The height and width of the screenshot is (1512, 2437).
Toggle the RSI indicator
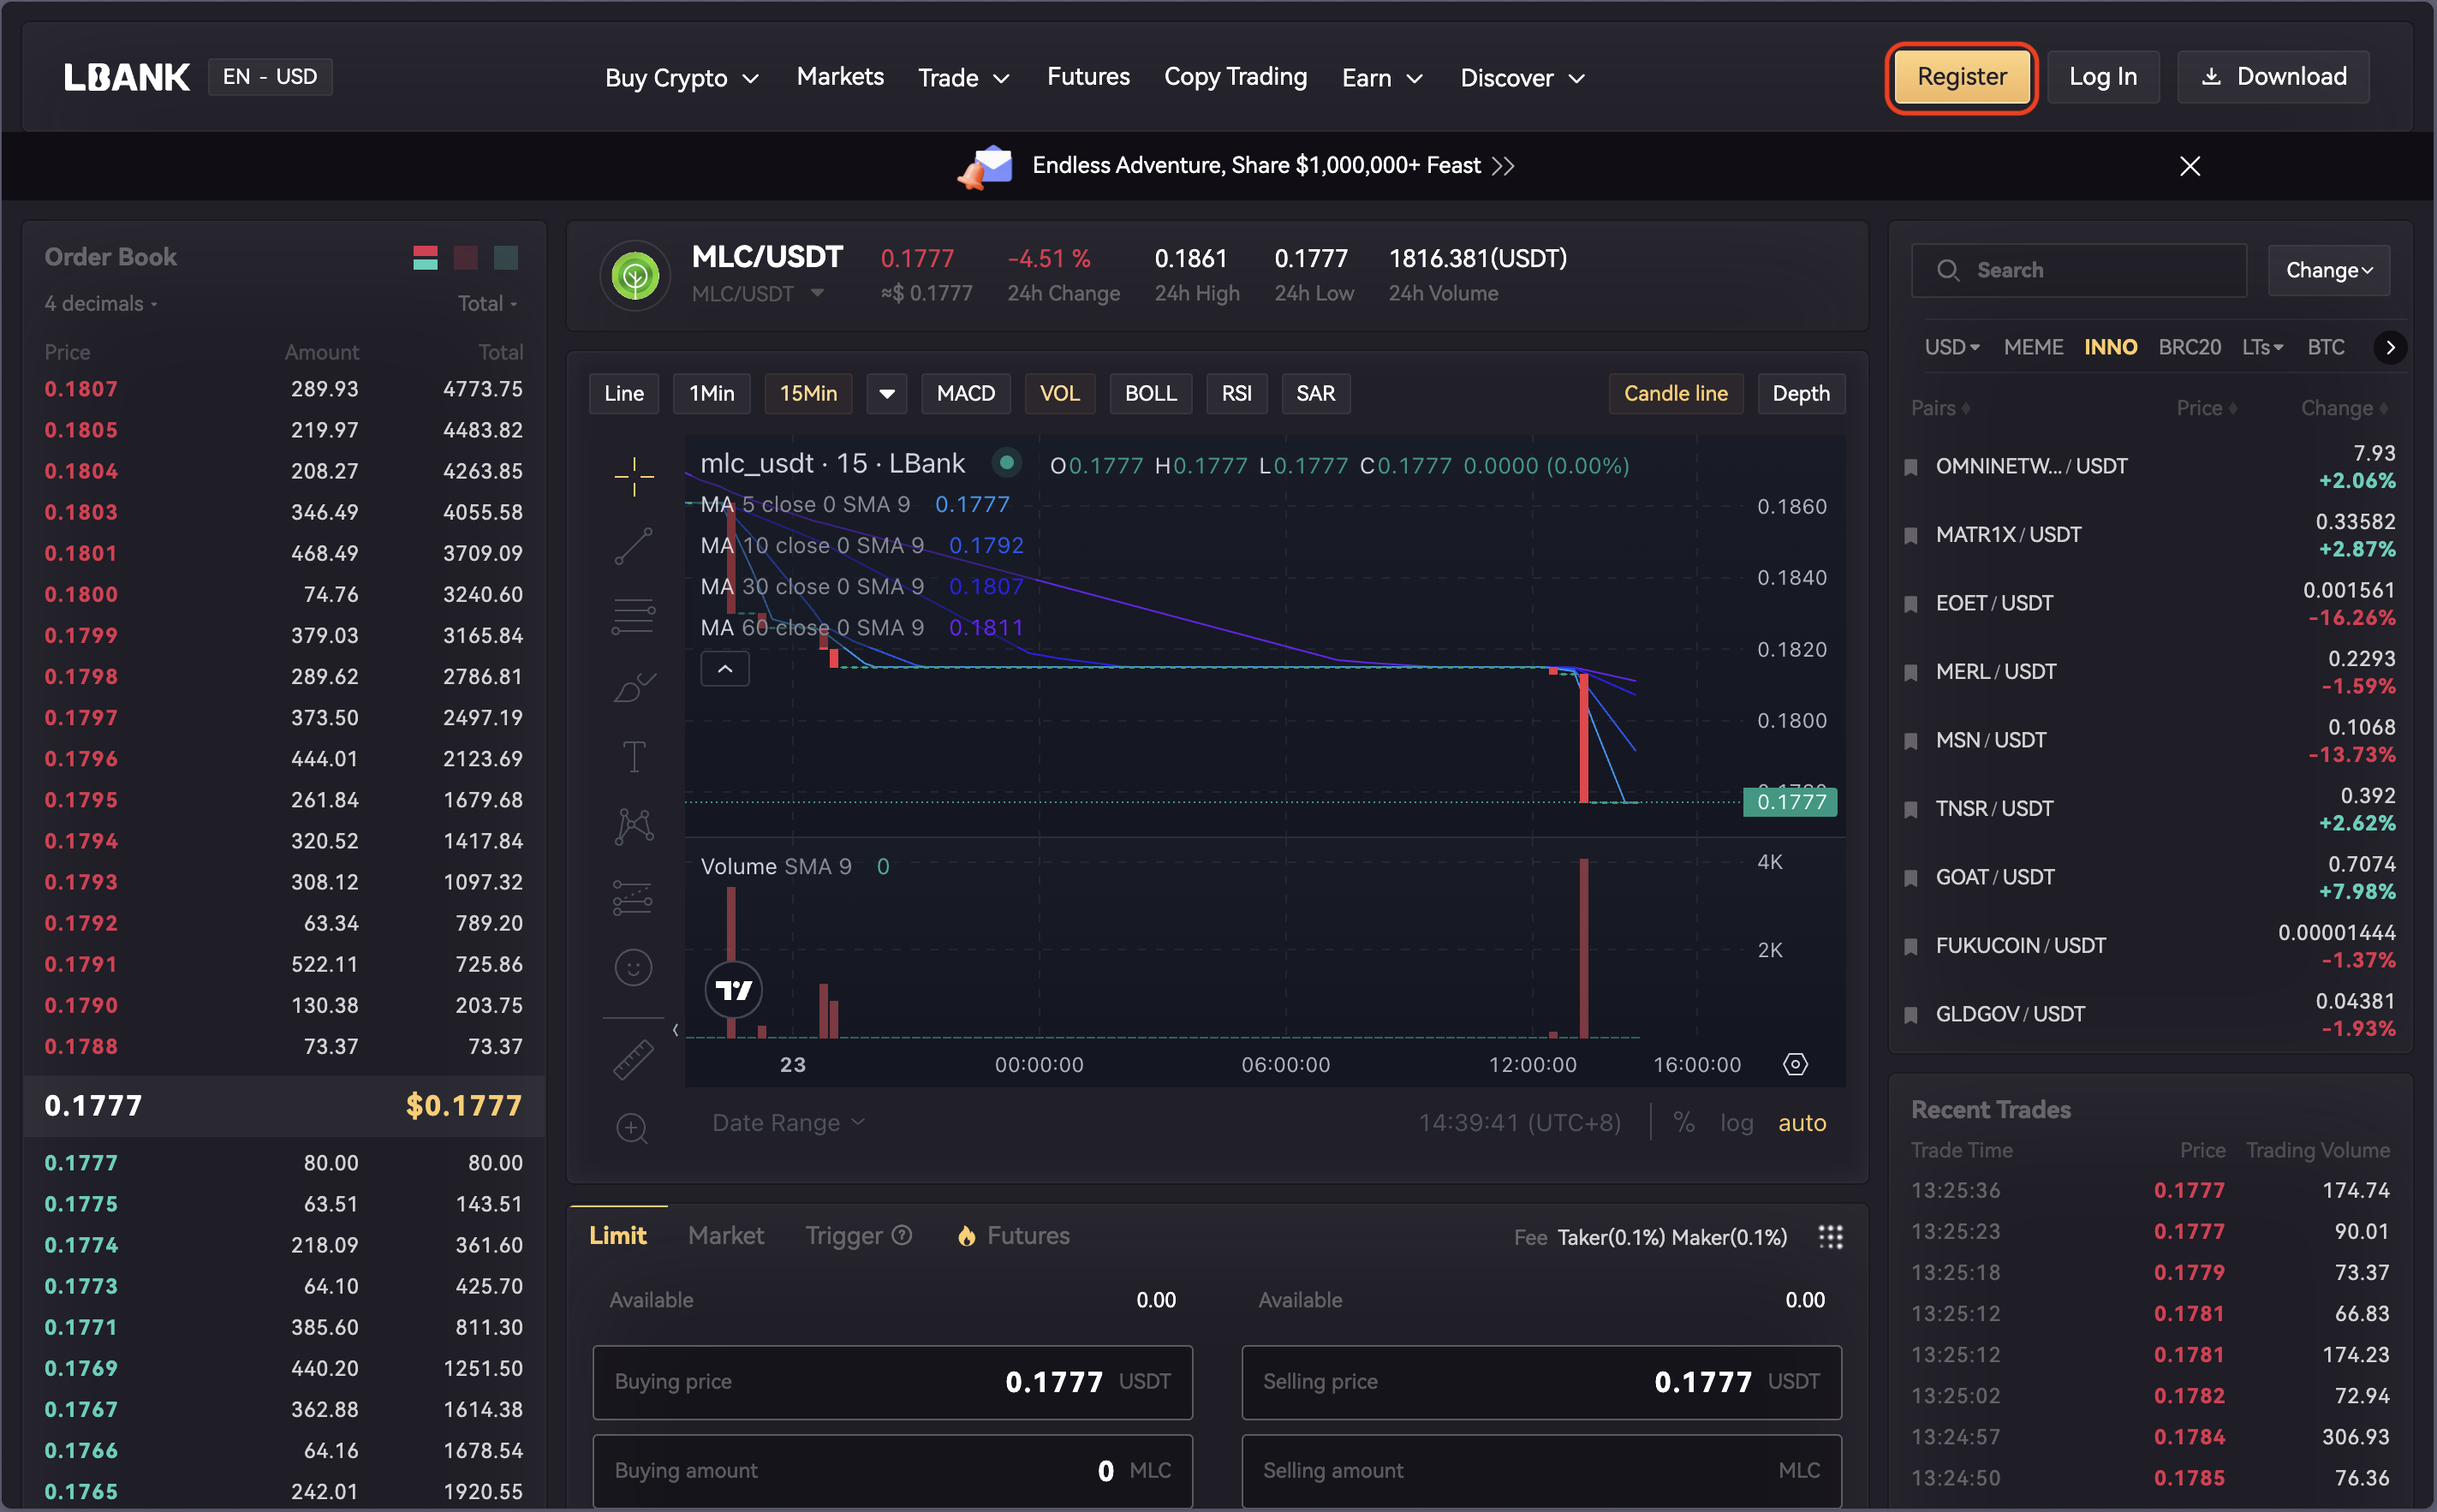(x=1237, y=394)
